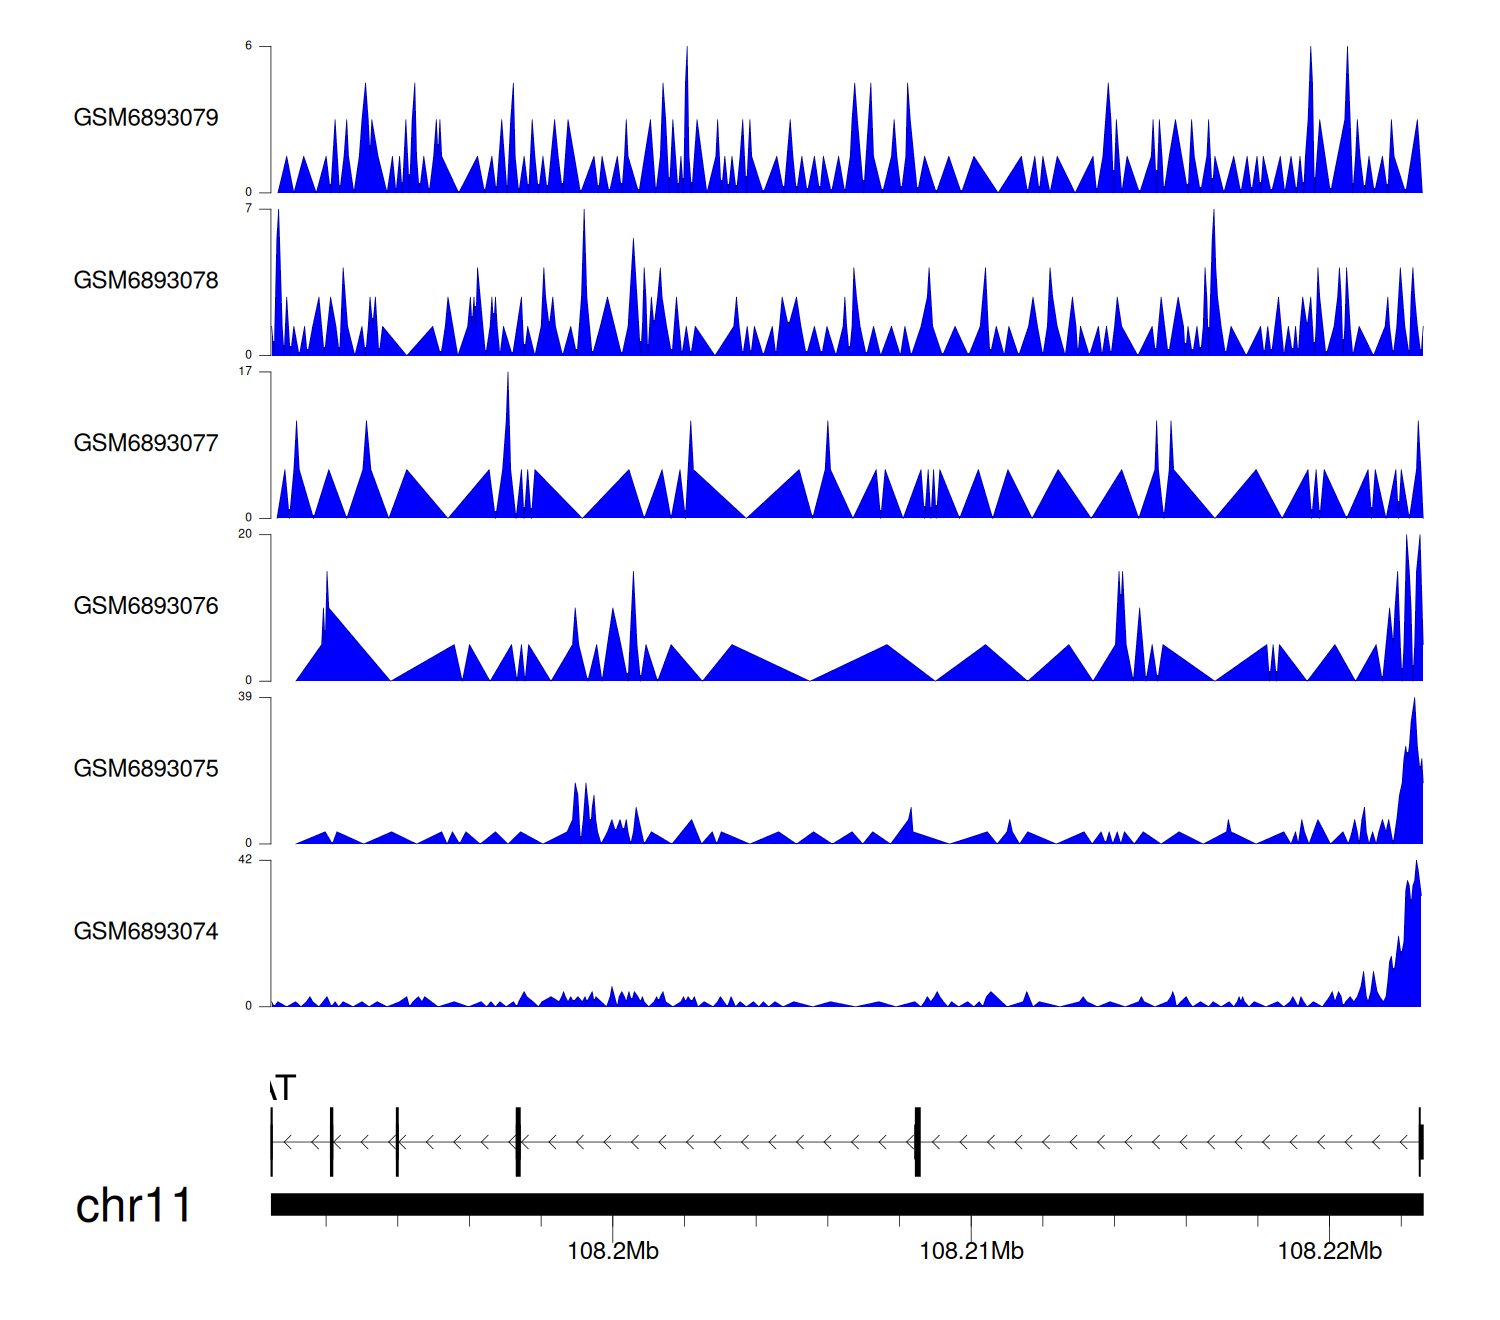Click the GSM6893075 track label
Screen dimensions: 1500x1320
pos(146,769)
